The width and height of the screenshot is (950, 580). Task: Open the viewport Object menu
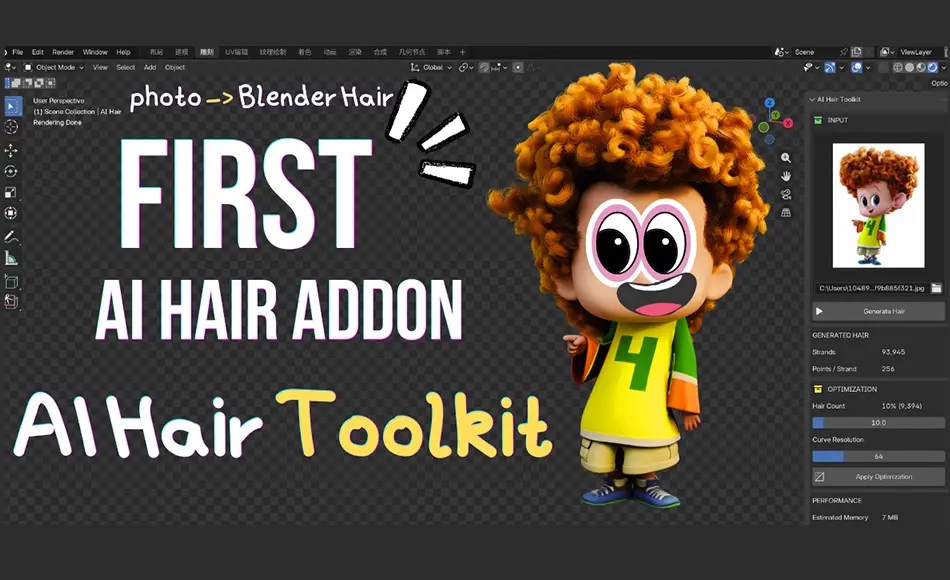coord(174,67)
